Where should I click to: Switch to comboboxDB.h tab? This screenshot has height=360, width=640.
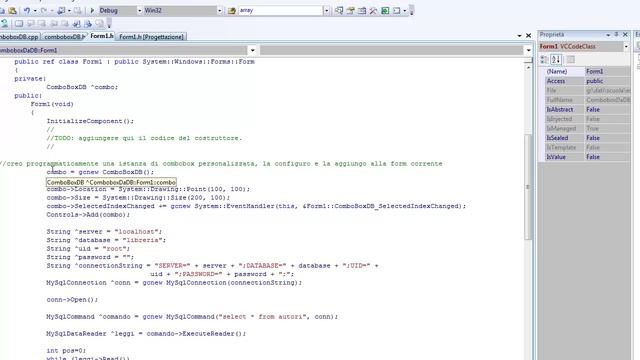coord(64,37)
